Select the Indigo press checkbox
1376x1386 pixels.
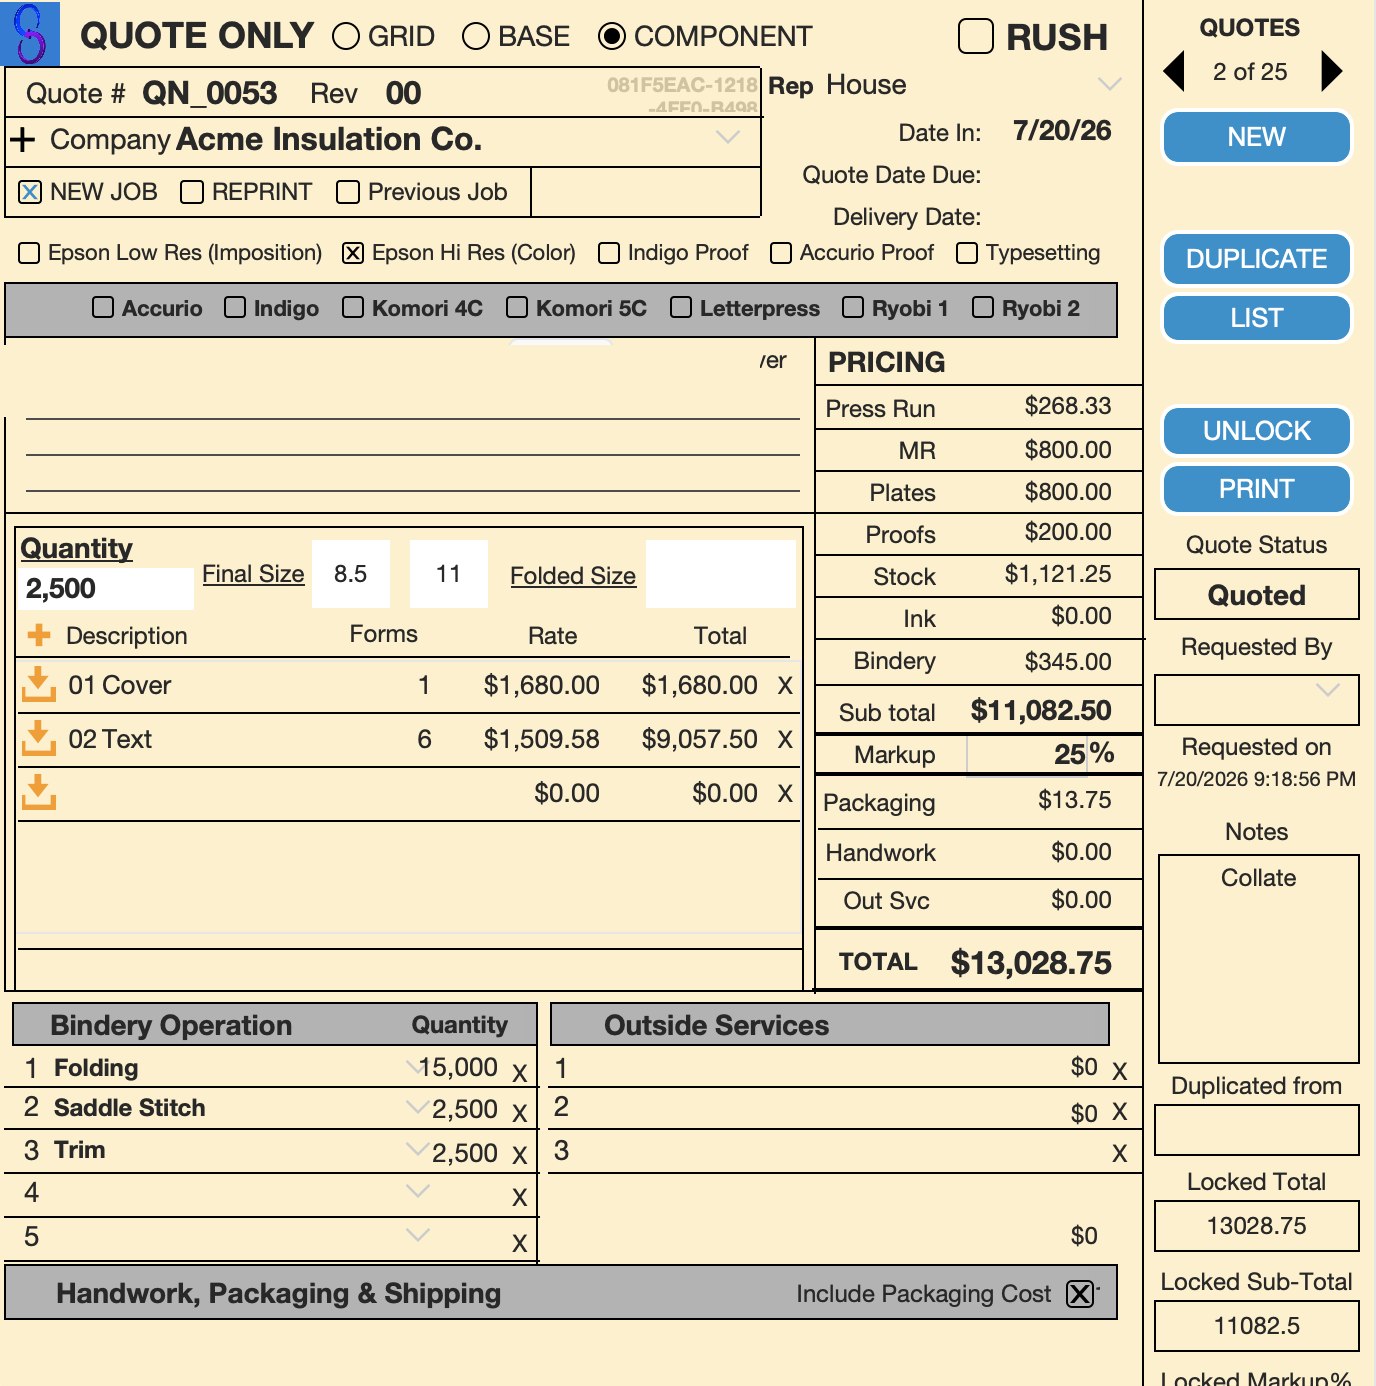pos(235,307)
